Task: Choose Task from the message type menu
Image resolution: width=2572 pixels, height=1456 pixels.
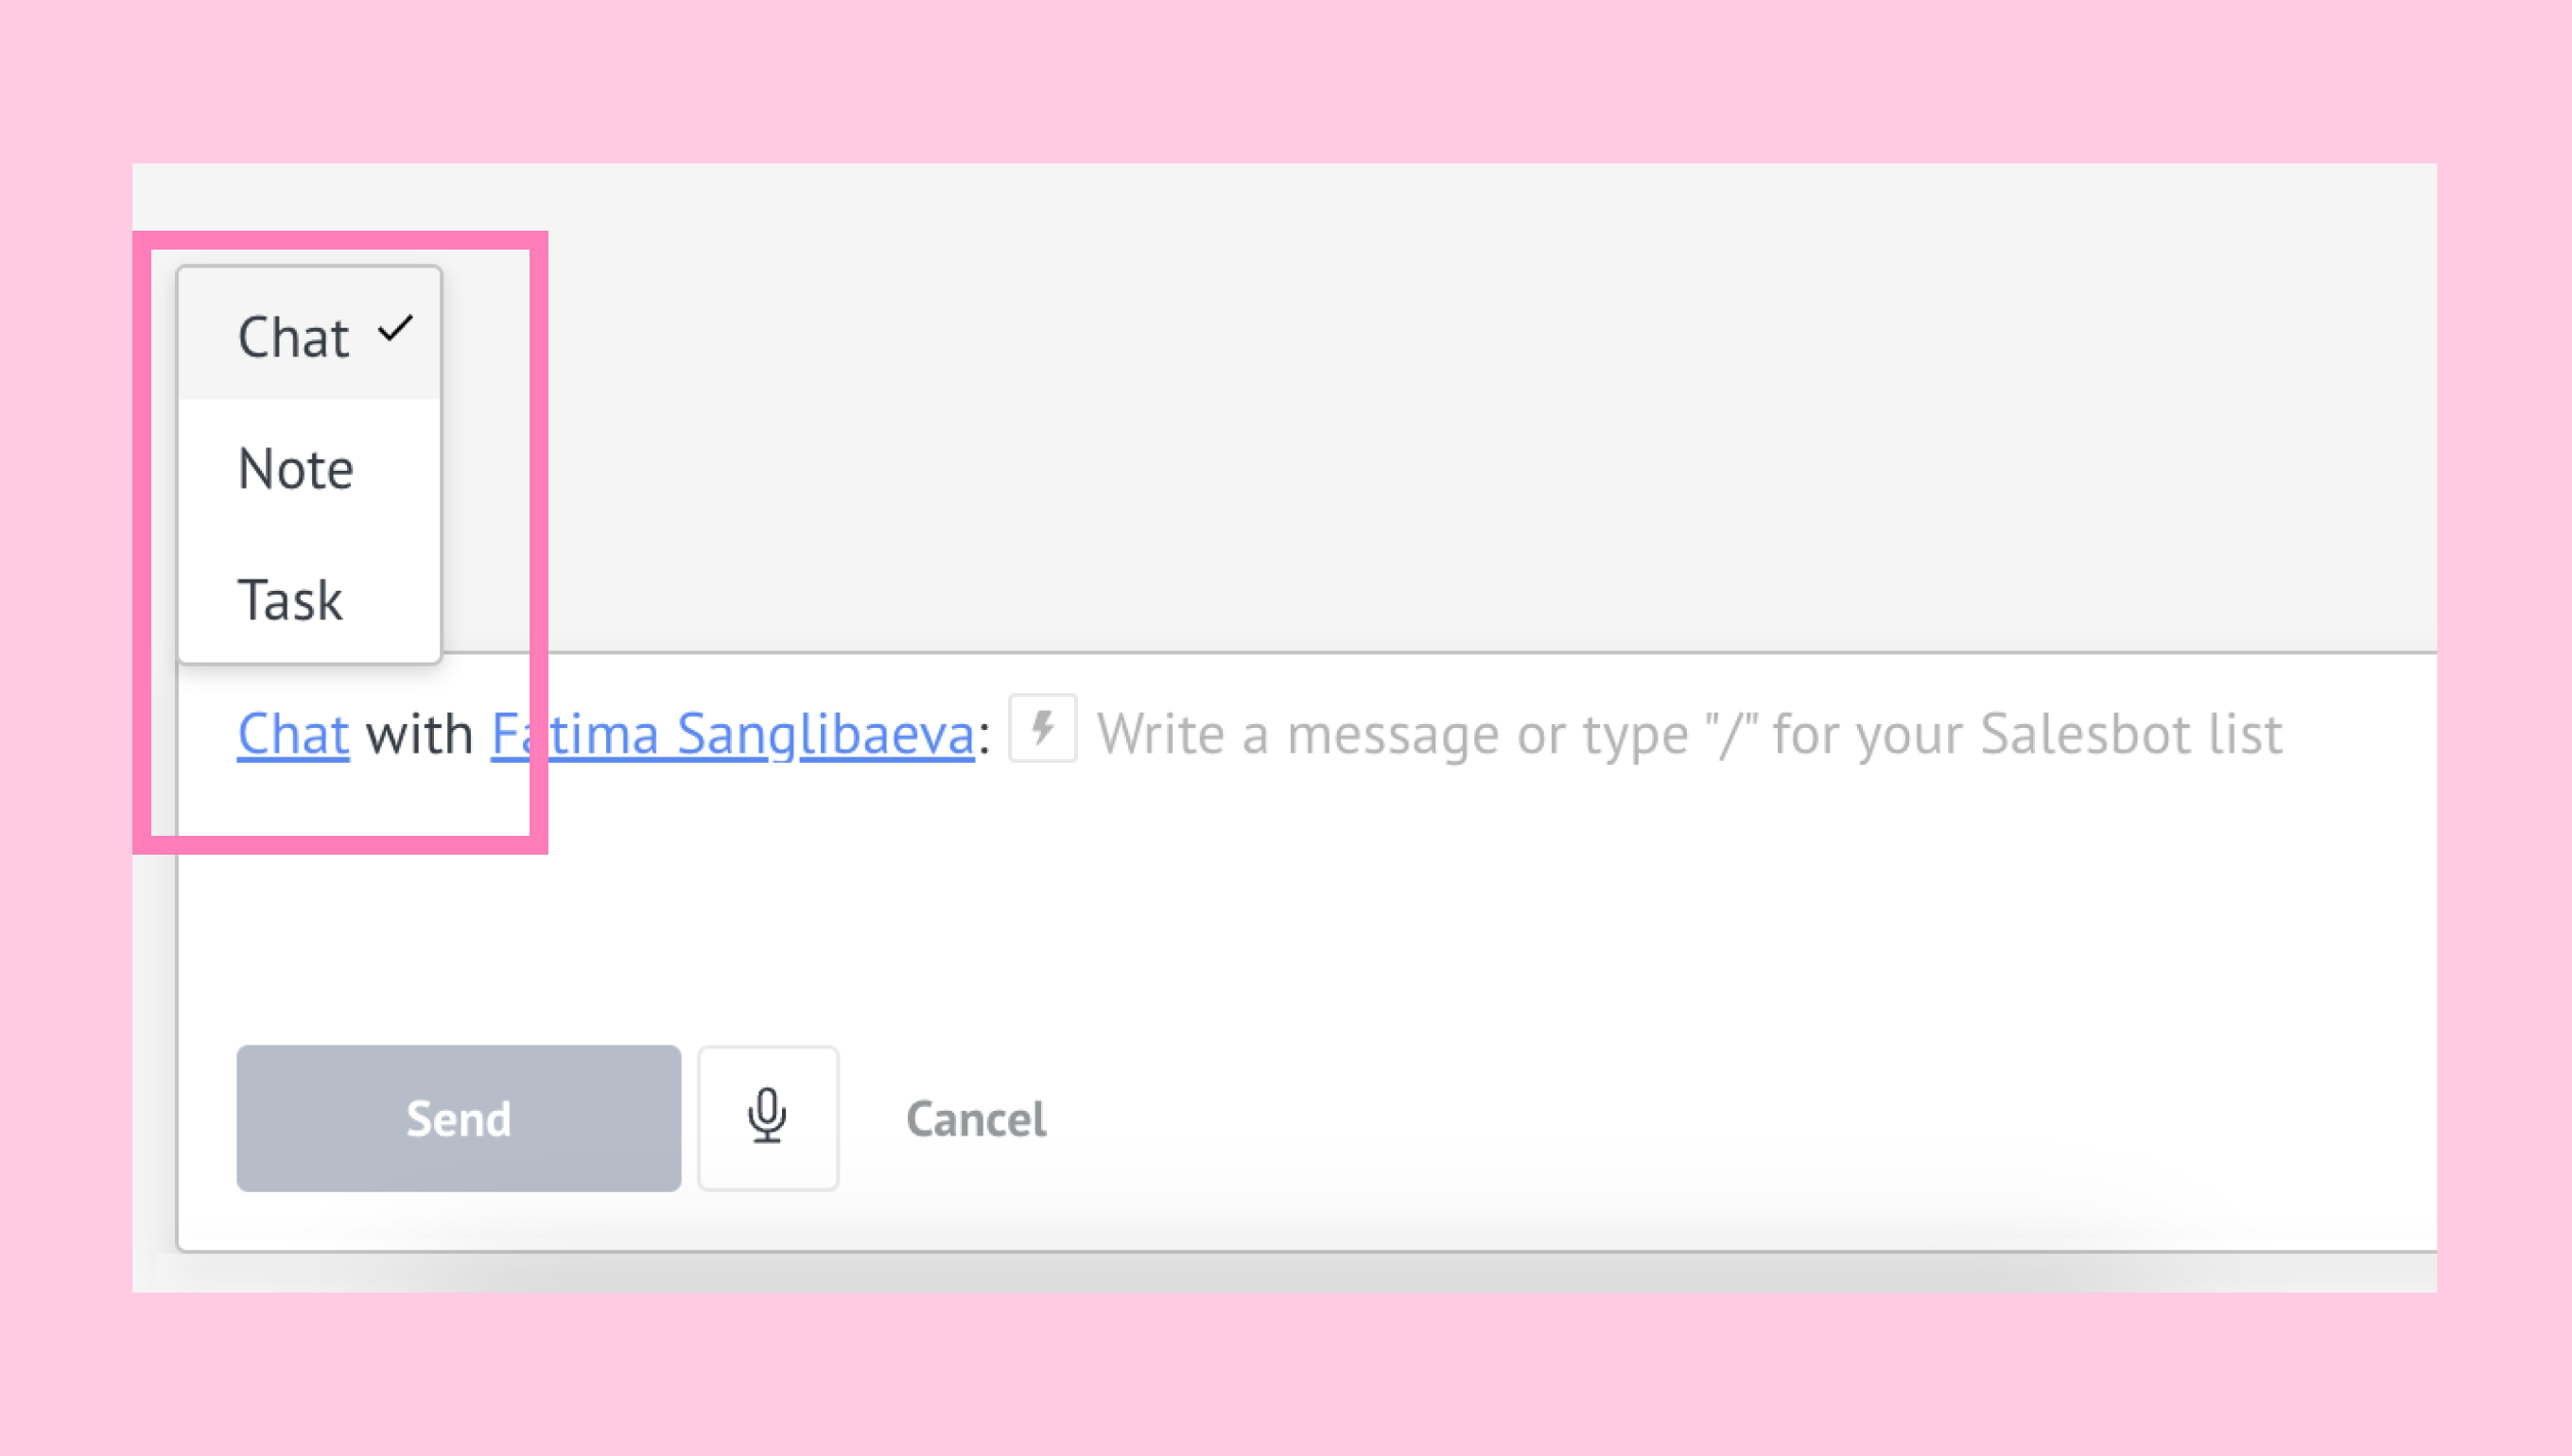Action: [309, 599]
